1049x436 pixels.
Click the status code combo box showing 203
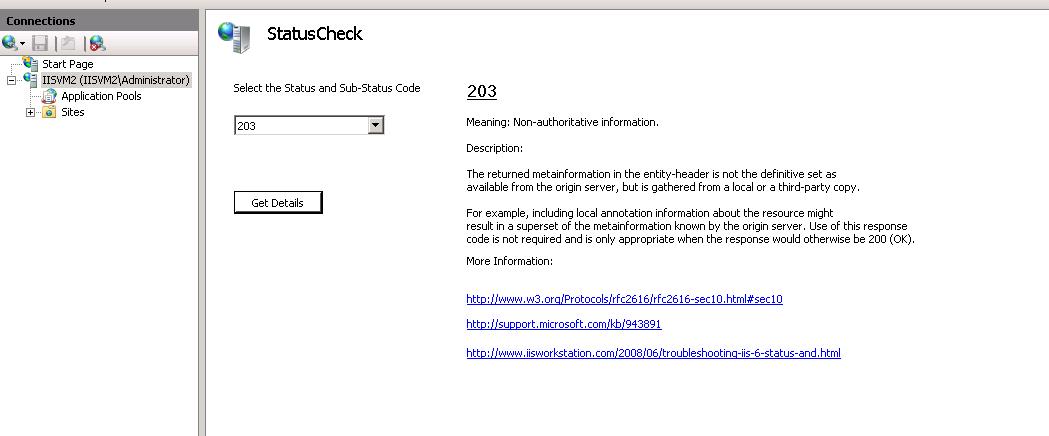click(x=309, y=125)
